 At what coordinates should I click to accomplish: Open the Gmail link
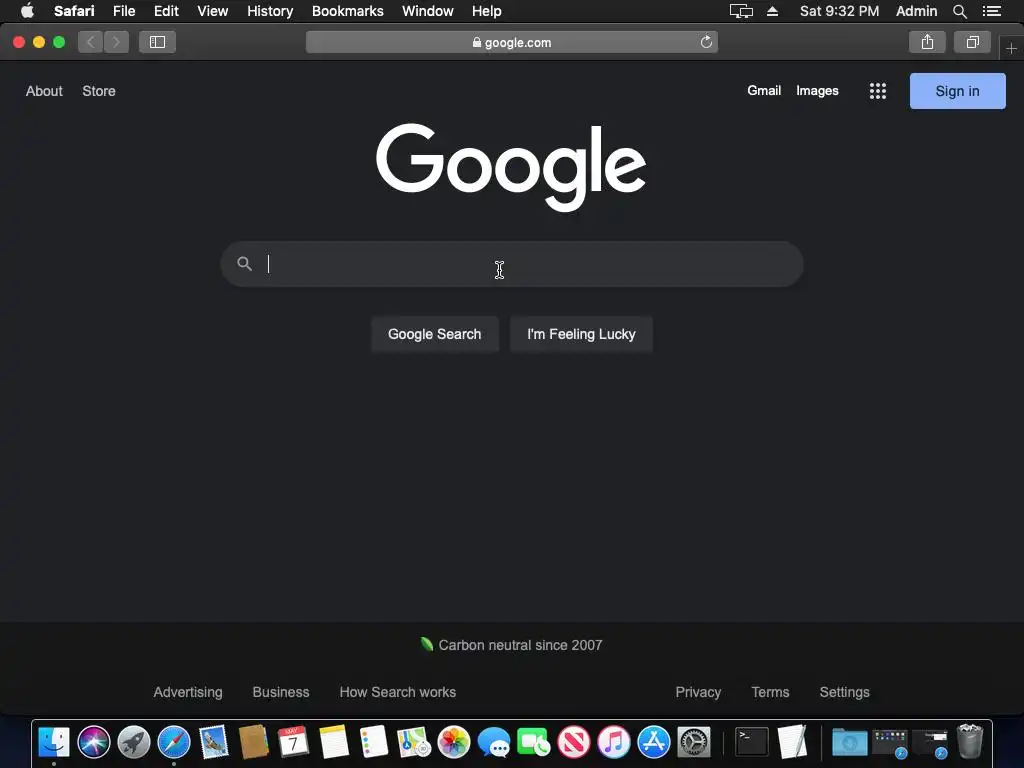point(764,91)
